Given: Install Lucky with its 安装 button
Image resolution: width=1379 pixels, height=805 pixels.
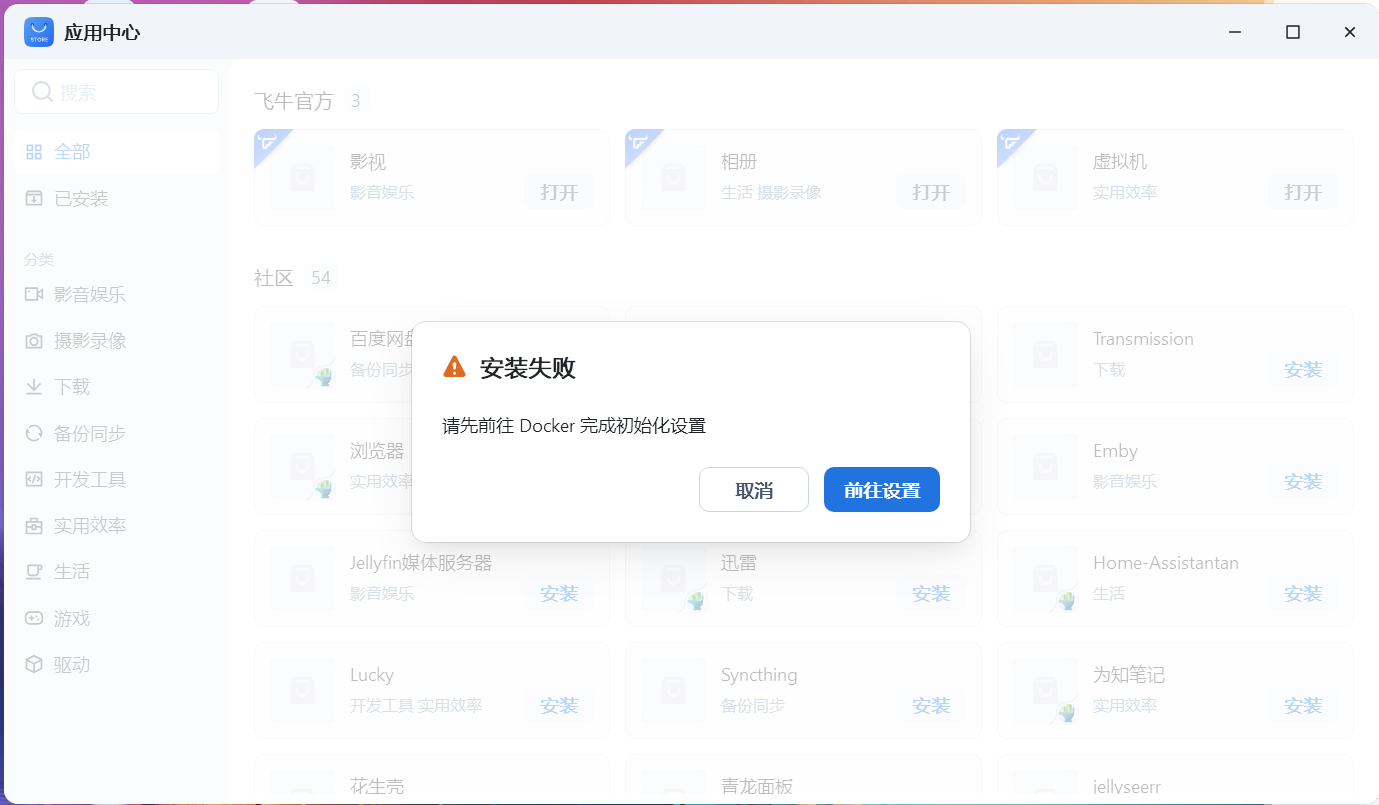Looking at the screenshot, I should pos(559,705).
